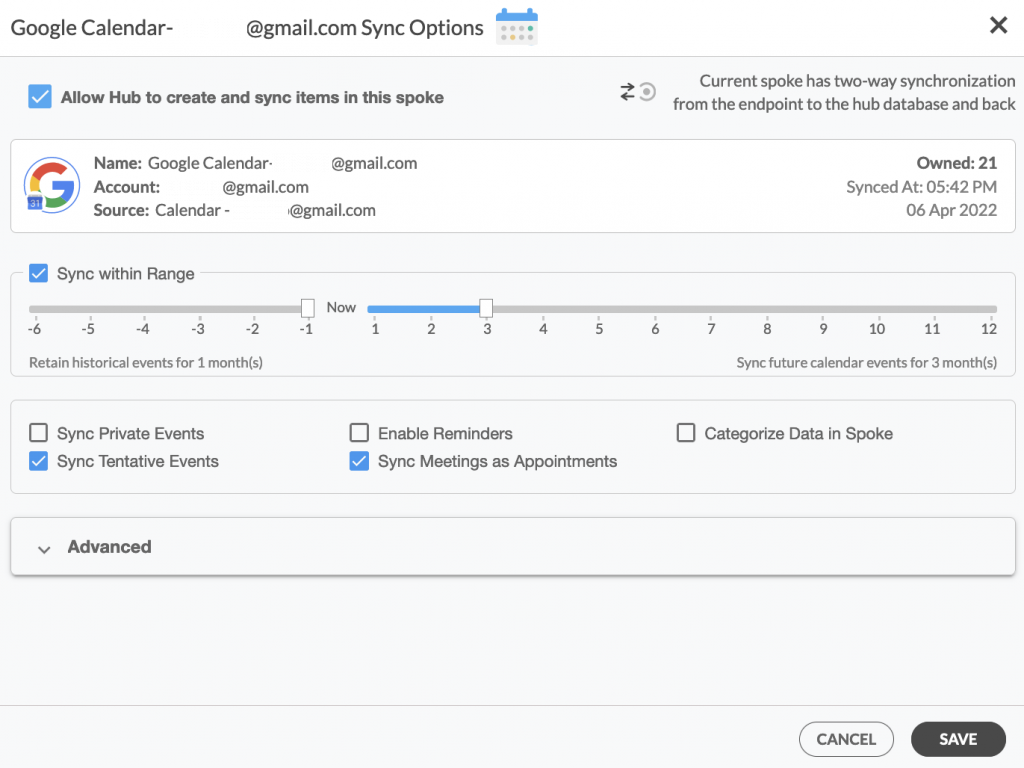Click the 'Now' label between sliders

(341, 308)
